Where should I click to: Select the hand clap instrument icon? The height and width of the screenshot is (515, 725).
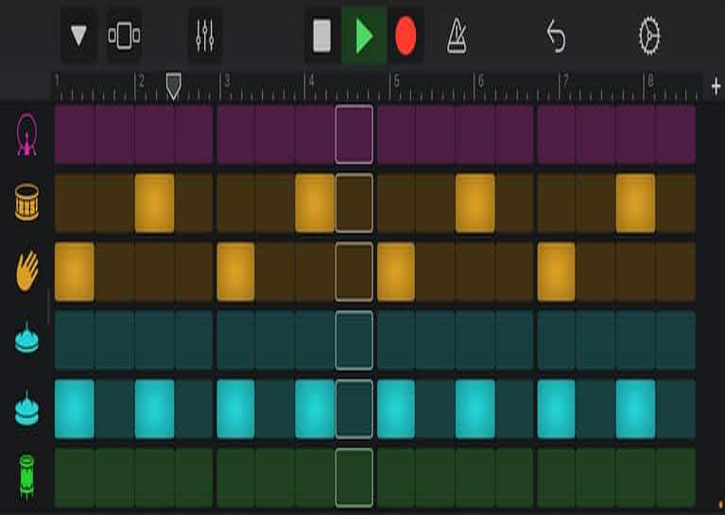coord(25,271)
